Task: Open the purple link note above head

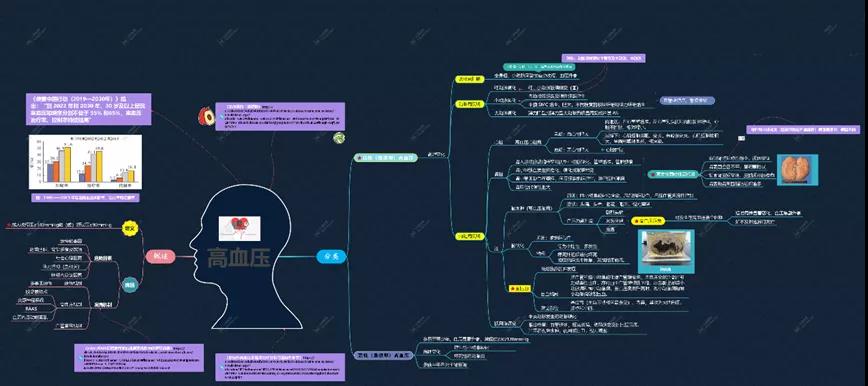Action: (280, 116)
